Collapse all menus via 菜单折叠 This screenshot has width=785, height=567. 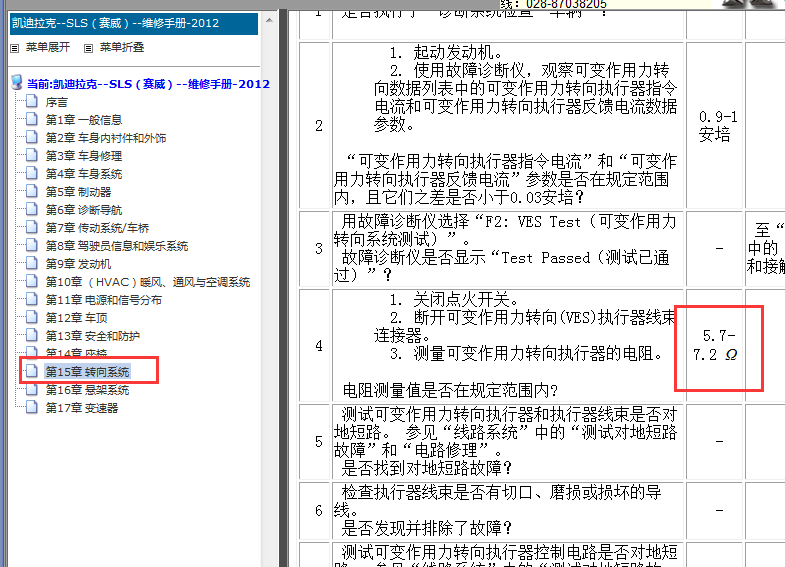pyautogui.click(x=122, y=48)
